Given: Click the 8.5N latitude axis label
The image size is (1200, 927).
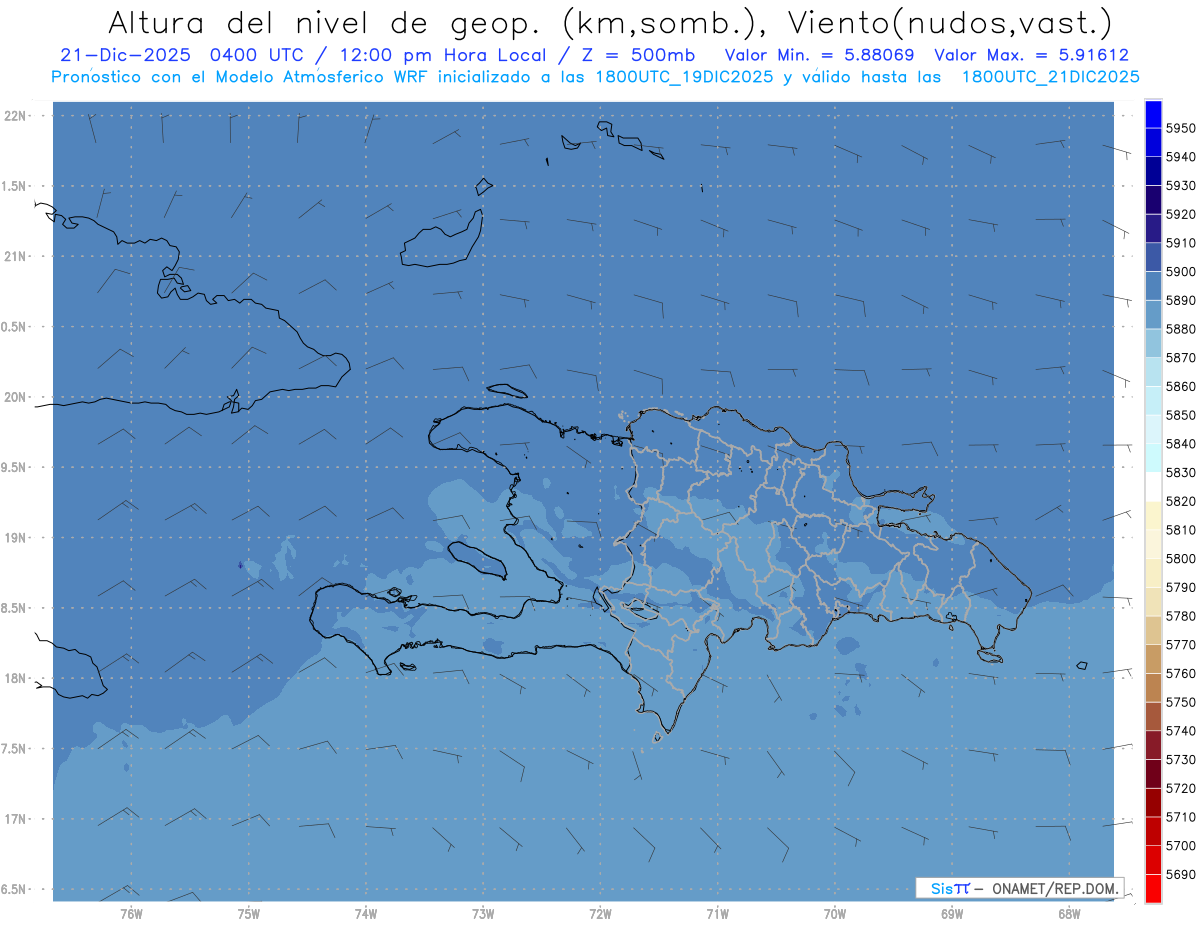Looking at the screenshot, I should click(x=15, y=608).
